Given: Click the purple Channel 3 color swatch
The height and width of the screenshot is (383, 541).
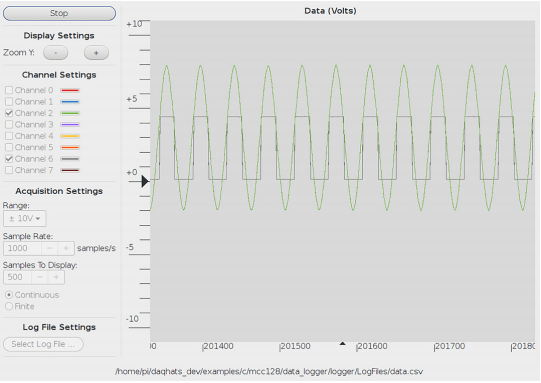Looking at the screenshot, I should [70, 125].
